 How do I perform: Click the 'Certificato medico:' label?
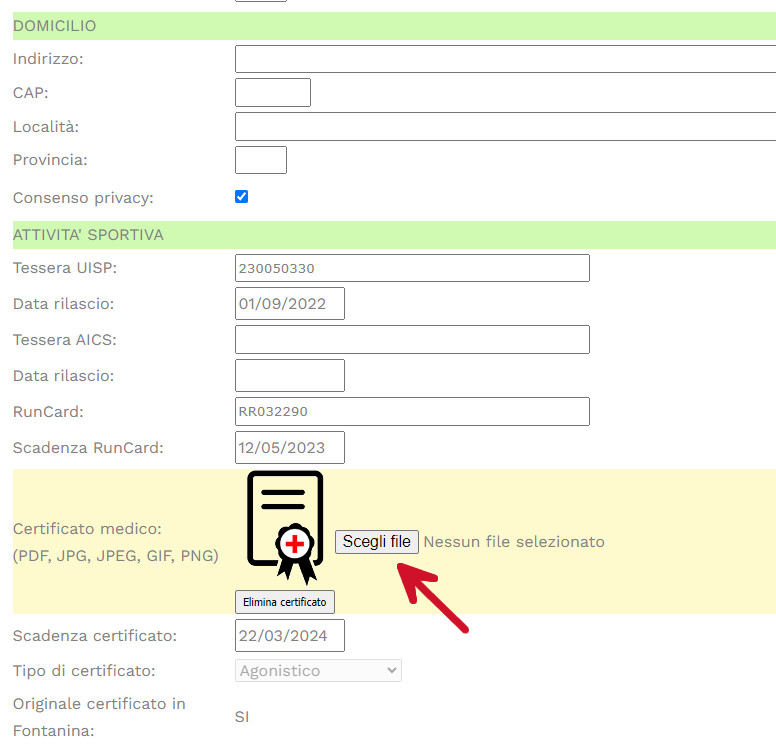tap(87, 529)
